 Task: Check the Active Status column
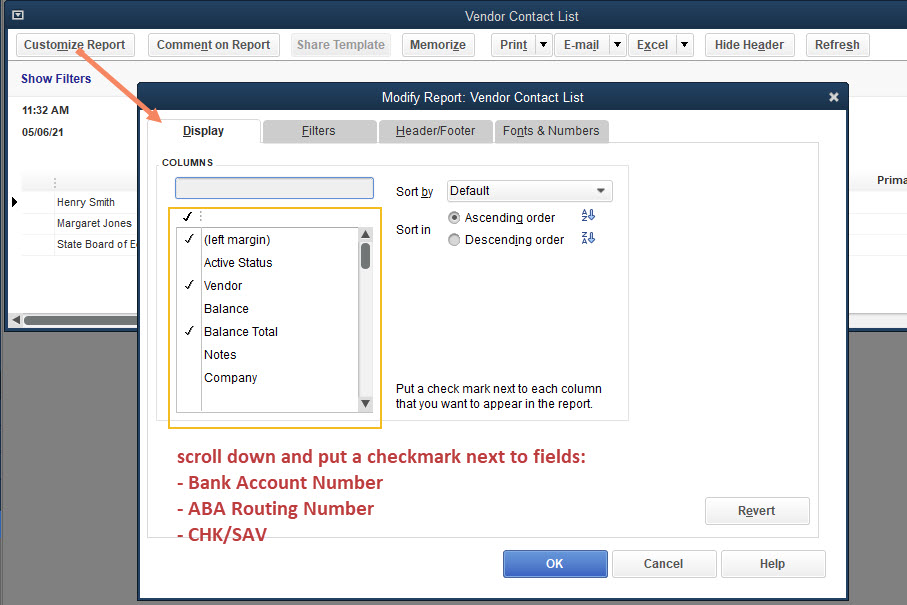tap(189, 263)
